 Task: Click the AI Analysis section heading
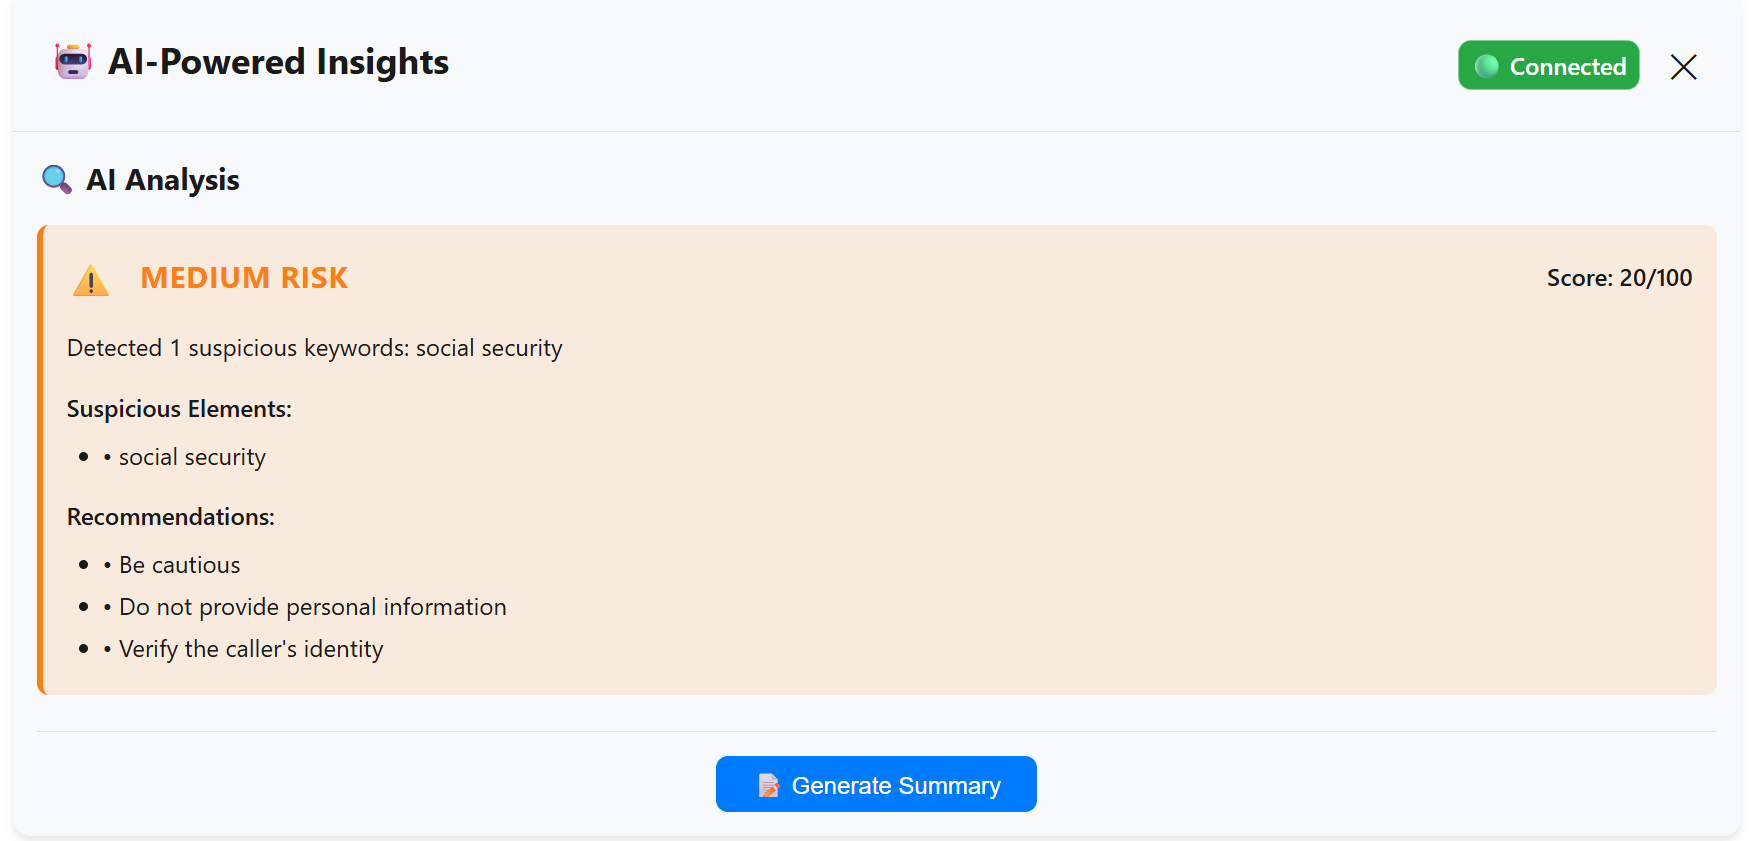(x=162, y=180)
